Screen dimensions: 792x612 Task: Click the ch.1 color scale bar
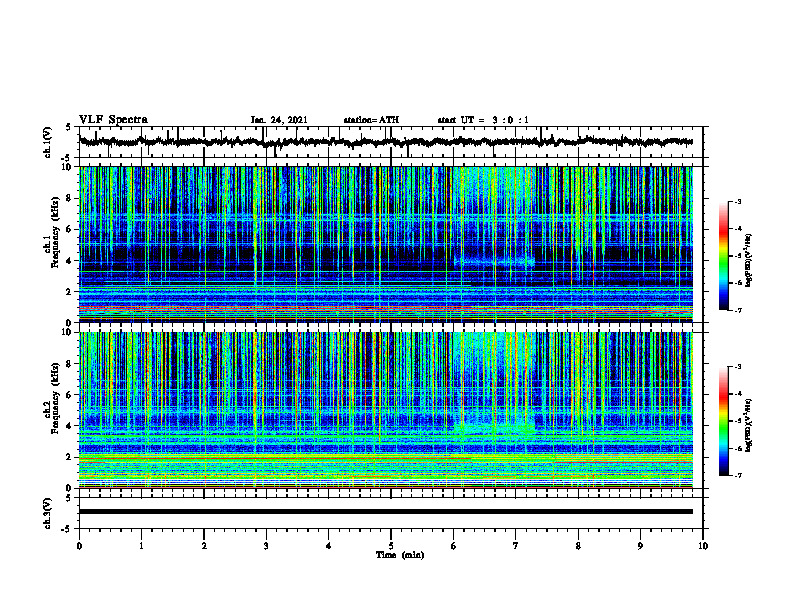point(723,256)
